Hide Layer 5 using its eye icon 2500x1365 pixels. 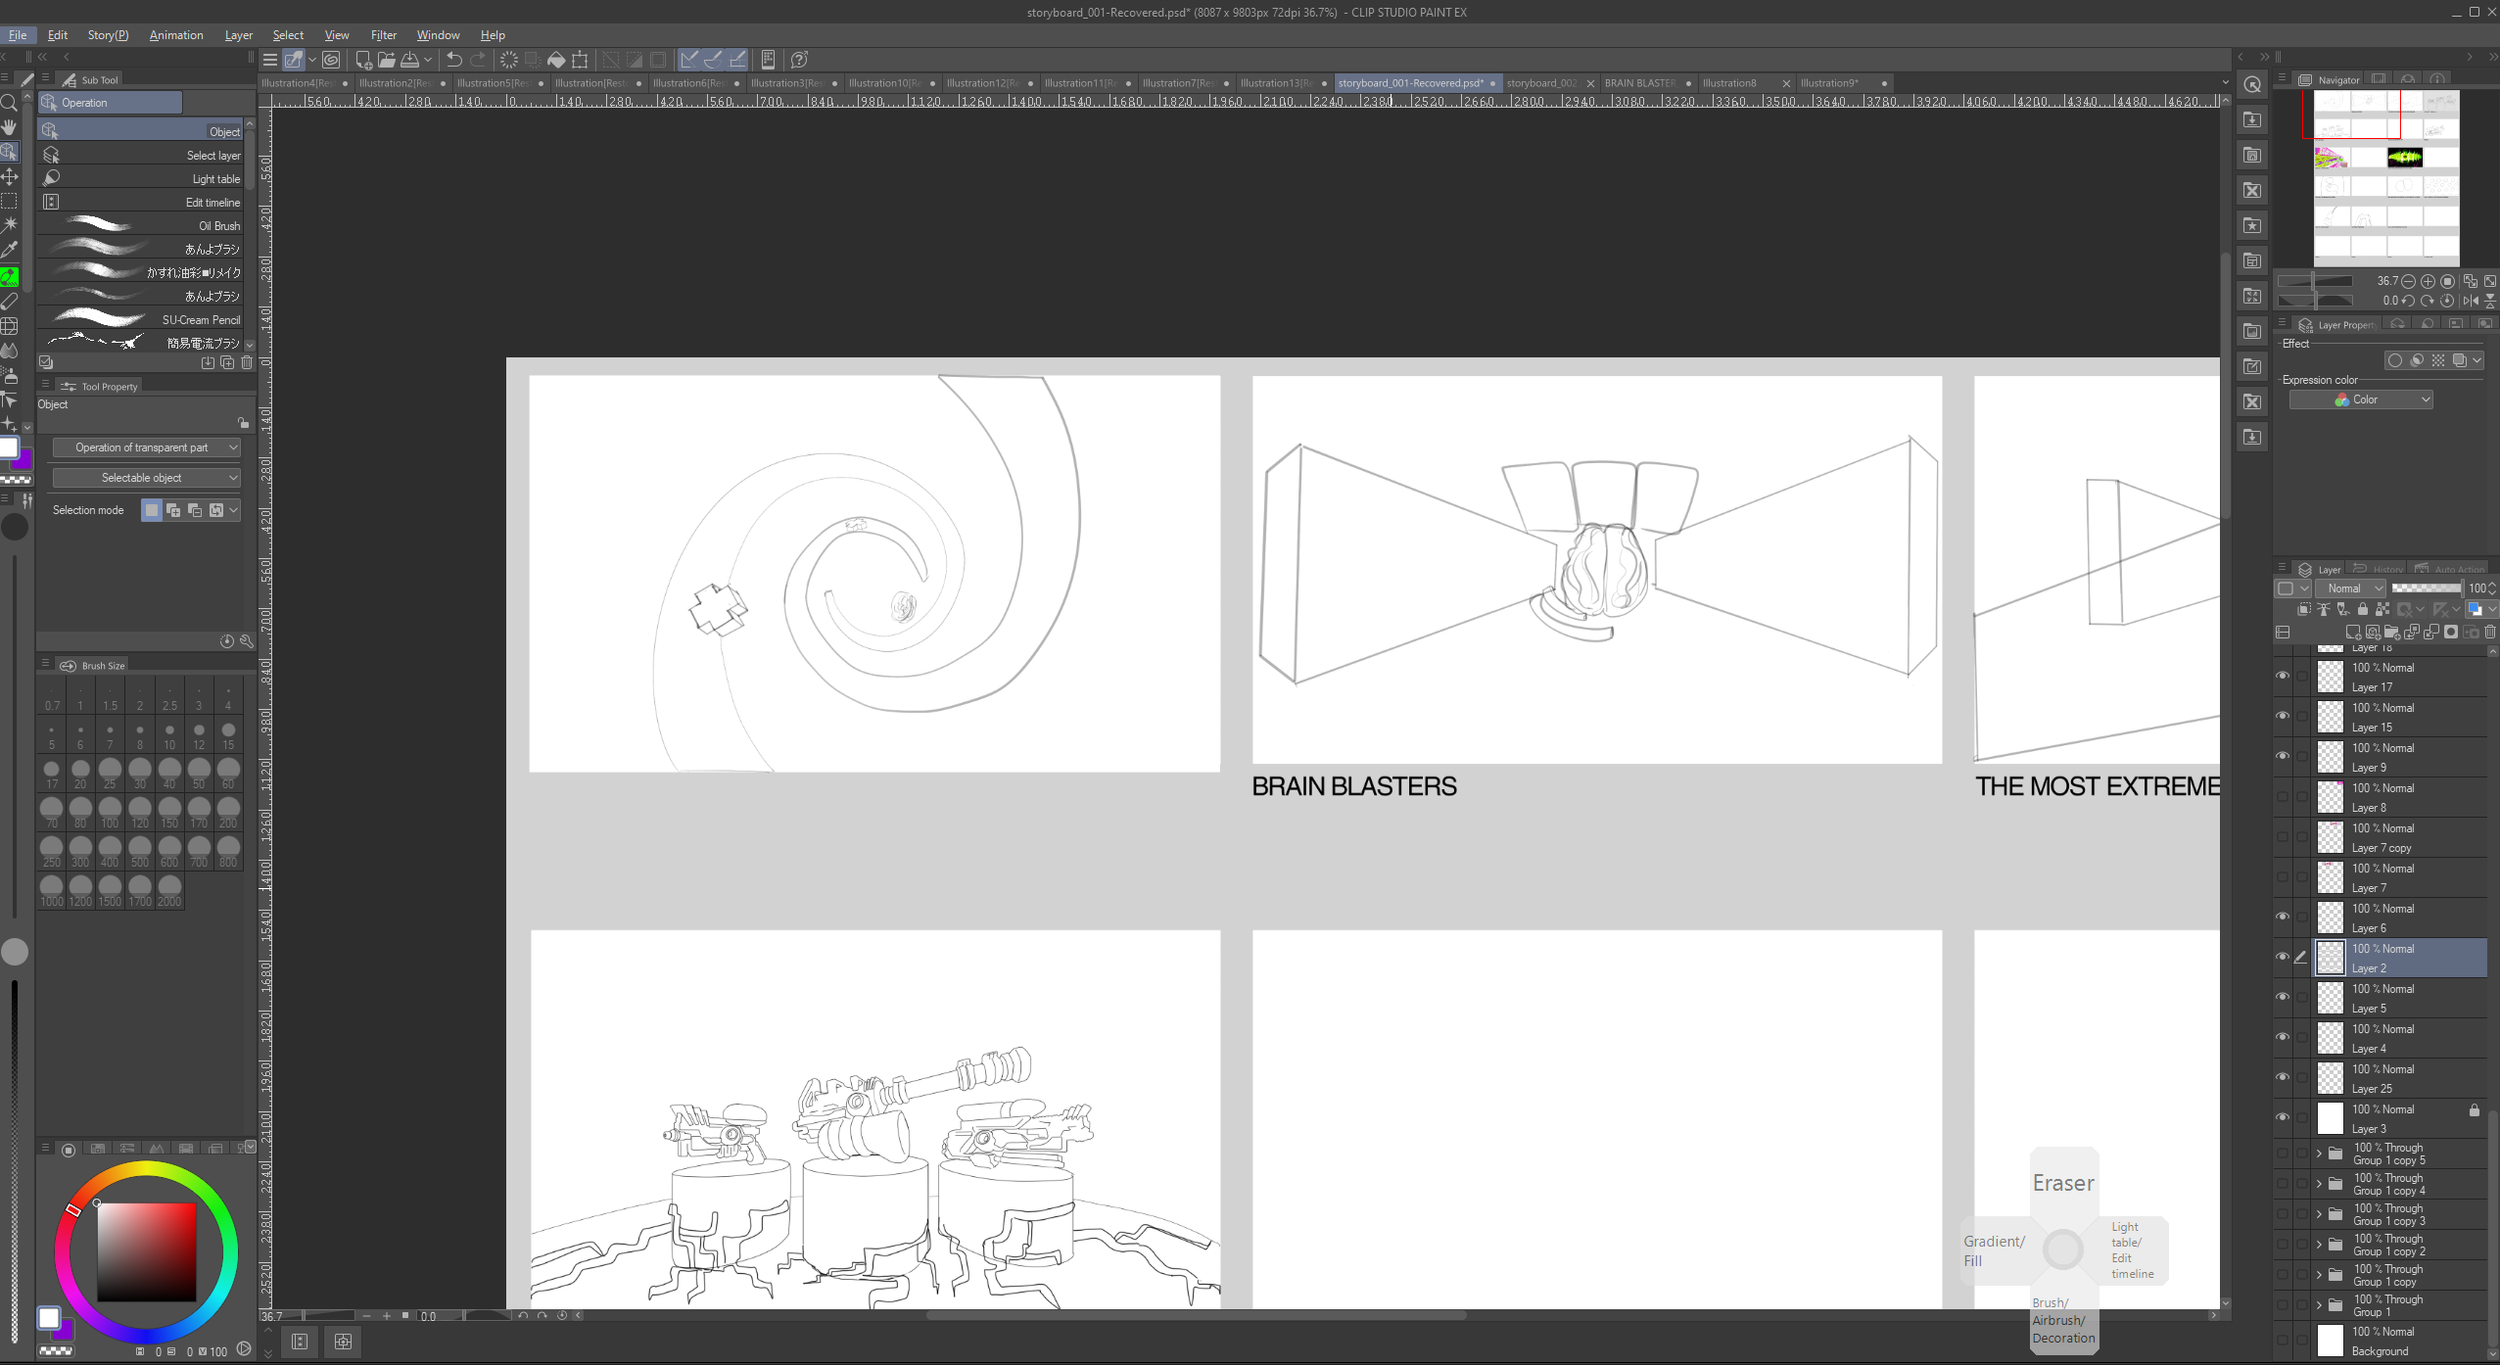point(2282,998)
